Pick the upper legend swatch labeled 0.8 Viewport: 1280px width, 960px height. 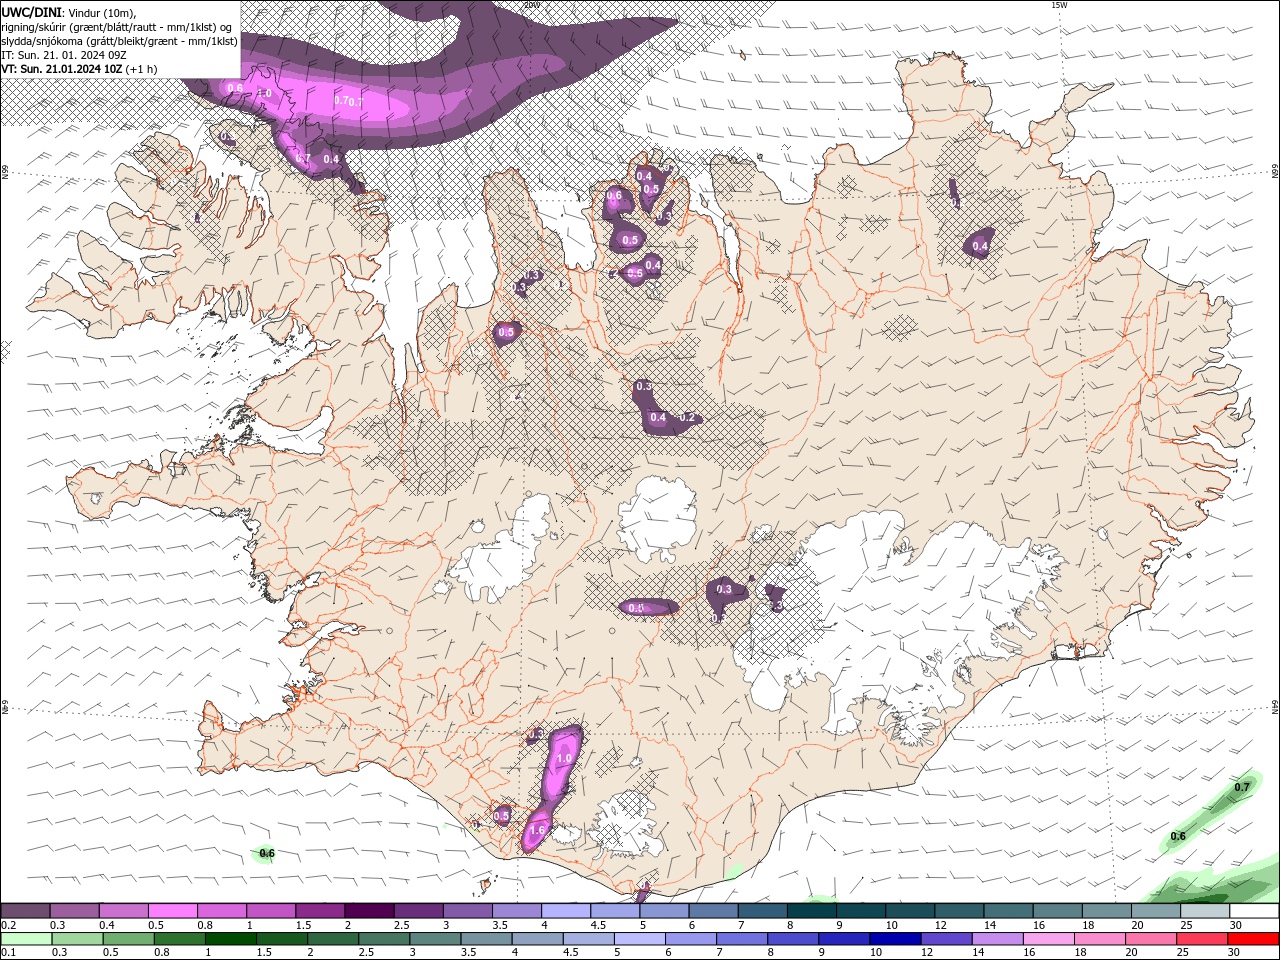pos(221,911)
